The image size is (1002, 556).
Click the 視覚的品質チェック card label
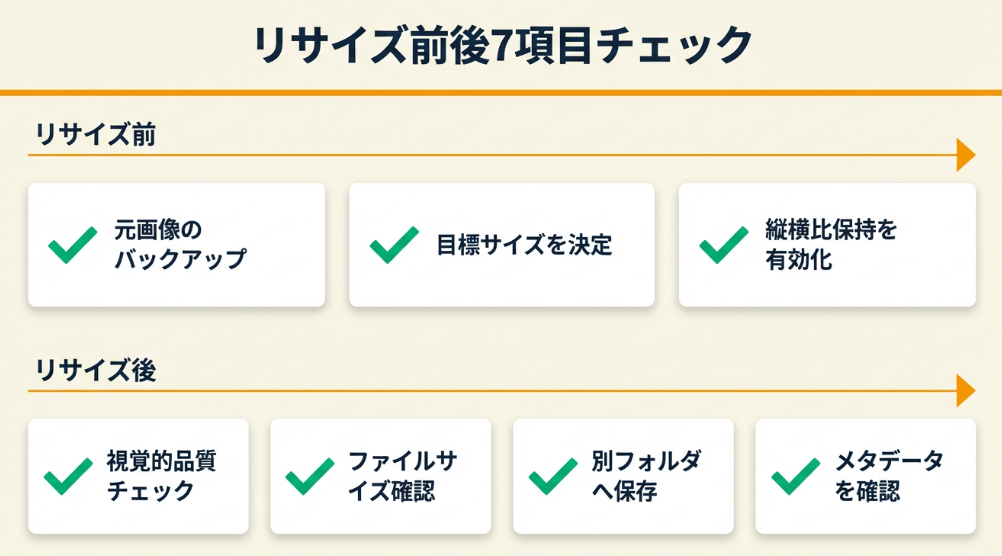coord(161,477)
